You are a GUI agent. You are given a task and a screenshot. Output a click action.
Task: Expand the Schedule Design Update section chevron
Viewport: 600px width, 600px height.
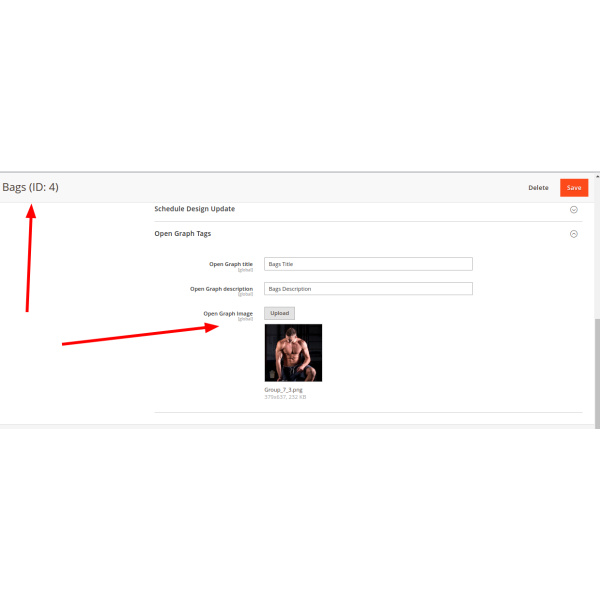pos(574,209)
